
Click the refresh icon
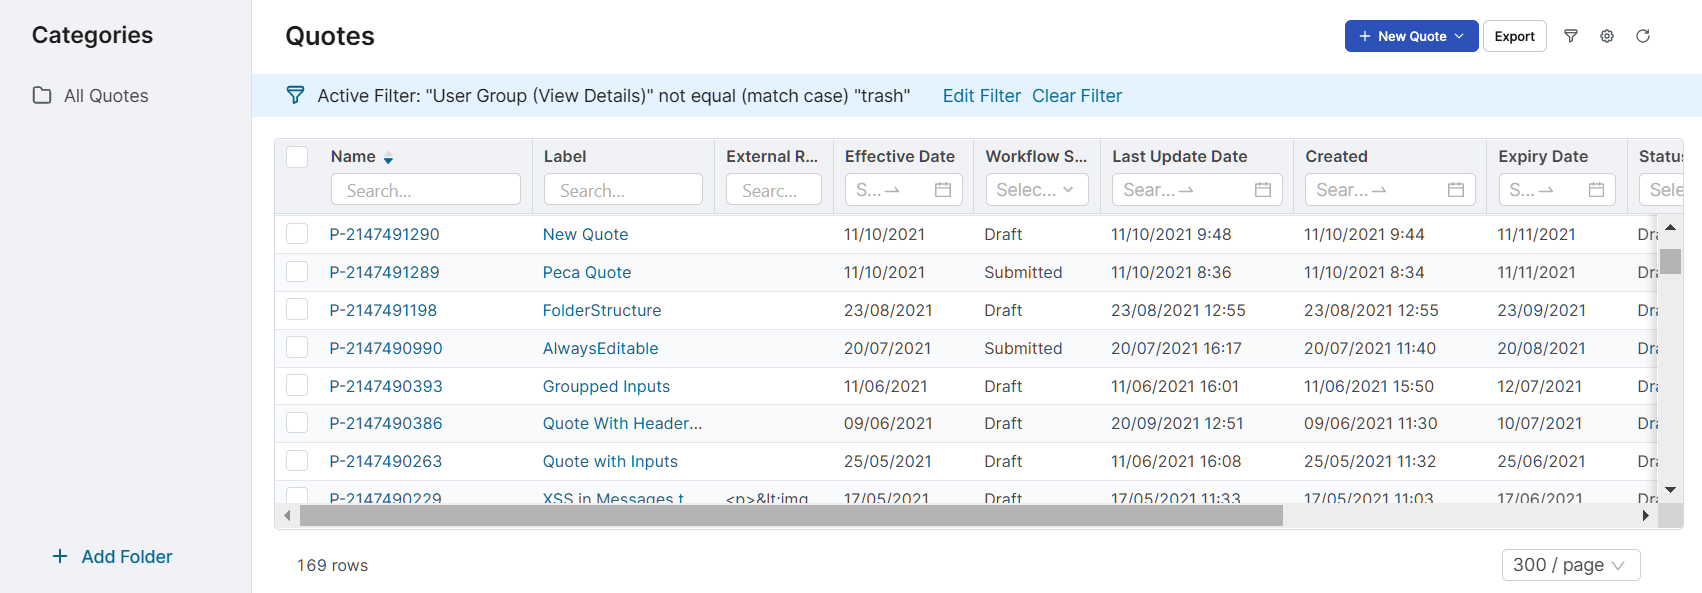[1643, 36]
